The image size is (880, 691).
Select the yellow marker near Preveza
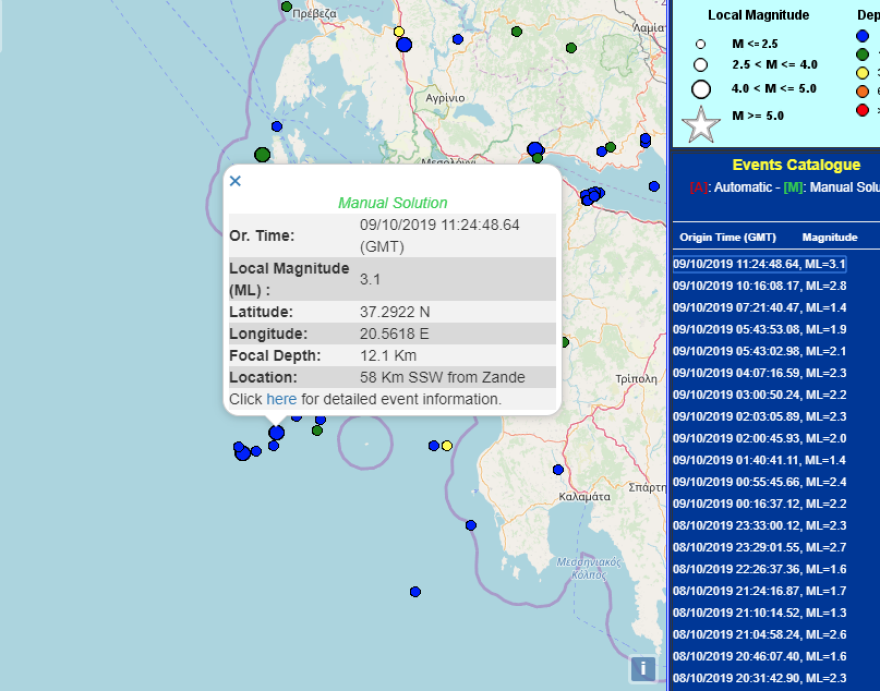click(399, 31)
